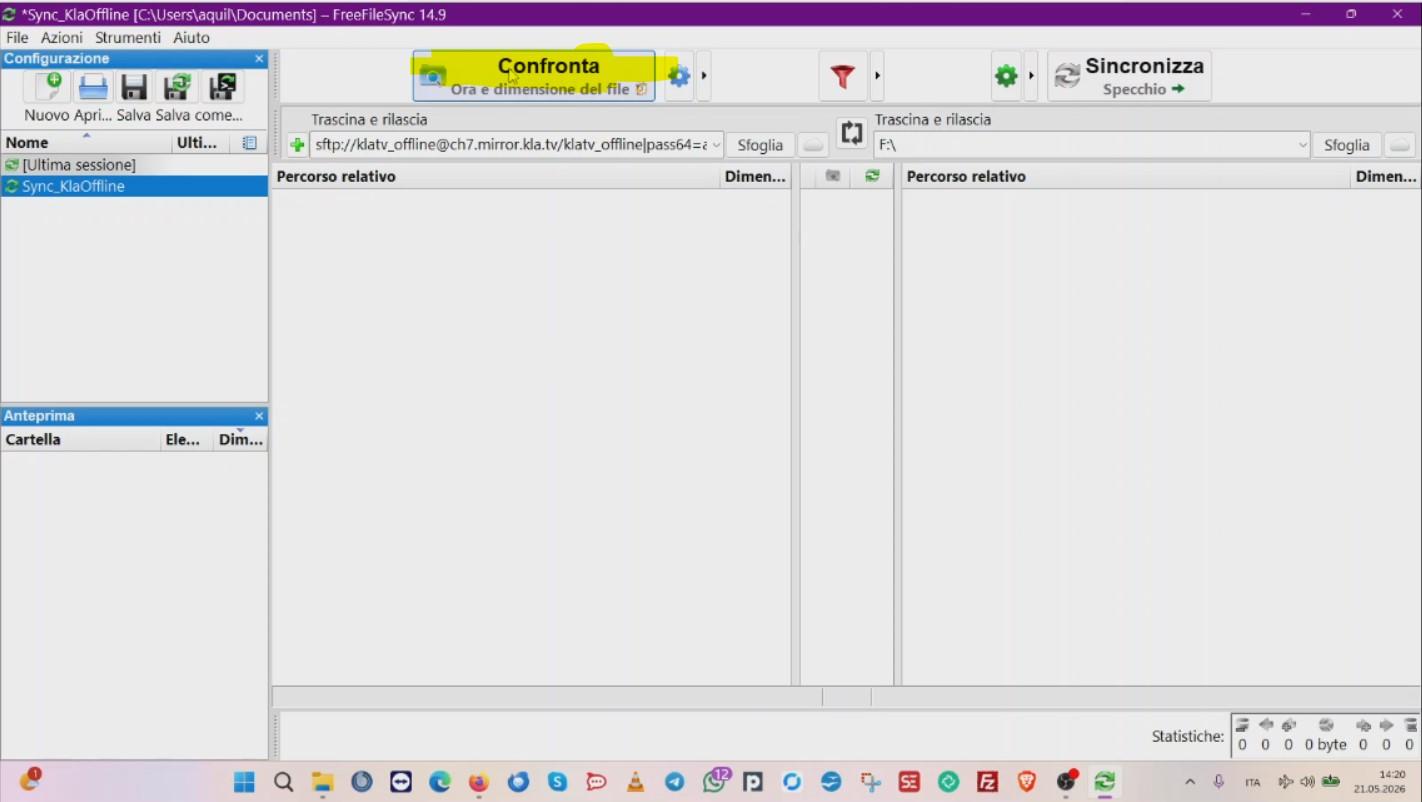Image resolution: width=1422 pixels, height=802 pixels.
Task: Click the left Sfoglia button
Action: 760,145
